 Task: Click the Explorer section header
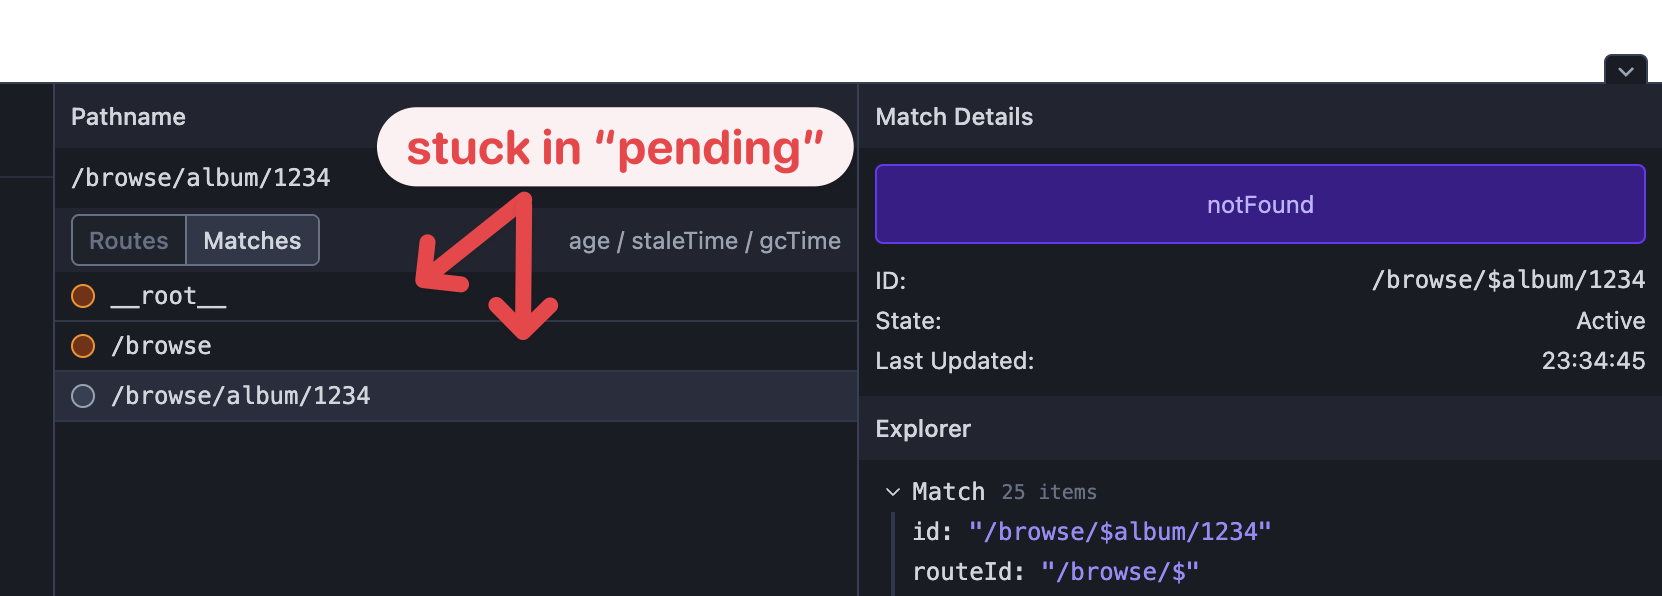click(923, 429)
